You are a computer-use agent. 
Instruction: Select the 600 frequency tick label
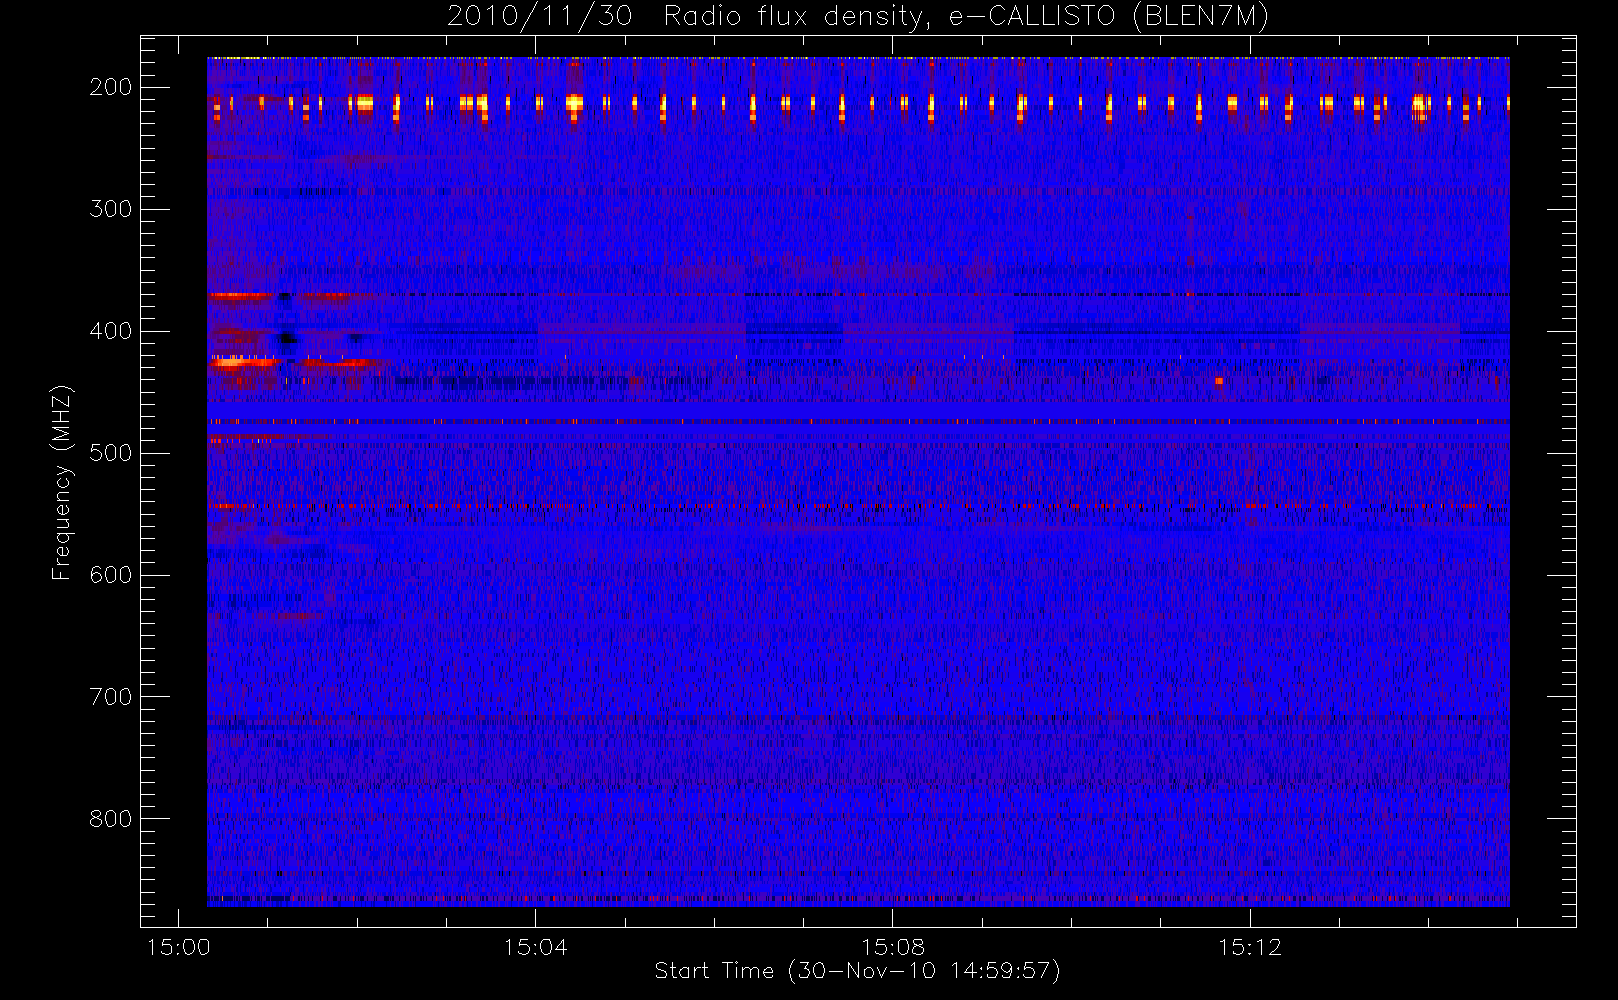click(x=110, y=575)
